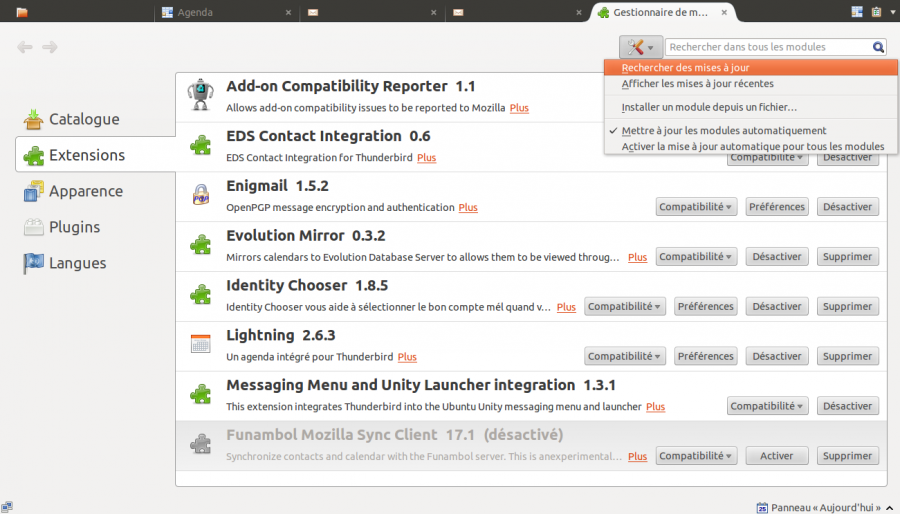Click the Plus link for Identity Chooser

[566, 307]
